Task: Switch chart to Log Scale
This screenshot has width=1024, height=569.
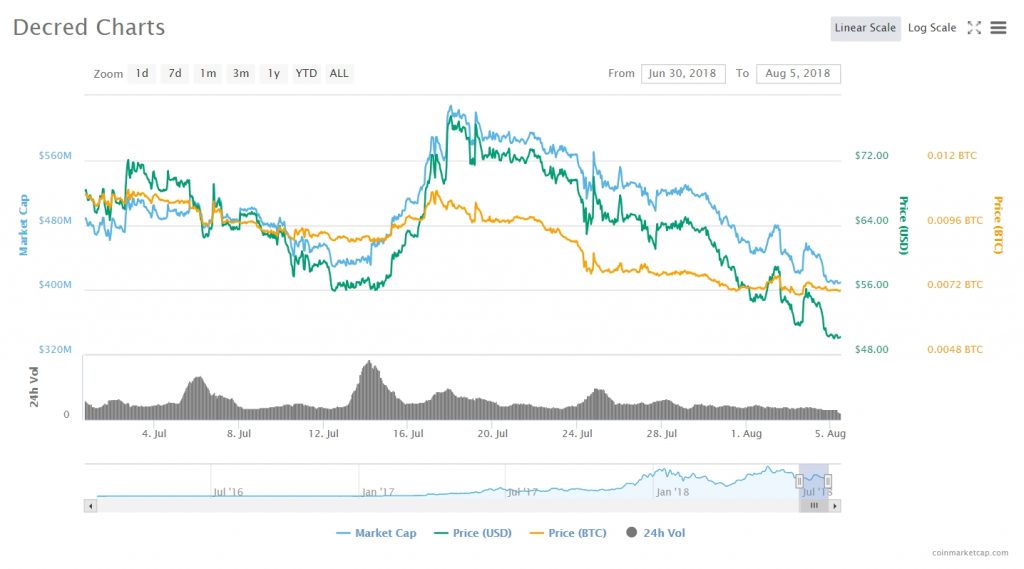Action: point(932,28)
